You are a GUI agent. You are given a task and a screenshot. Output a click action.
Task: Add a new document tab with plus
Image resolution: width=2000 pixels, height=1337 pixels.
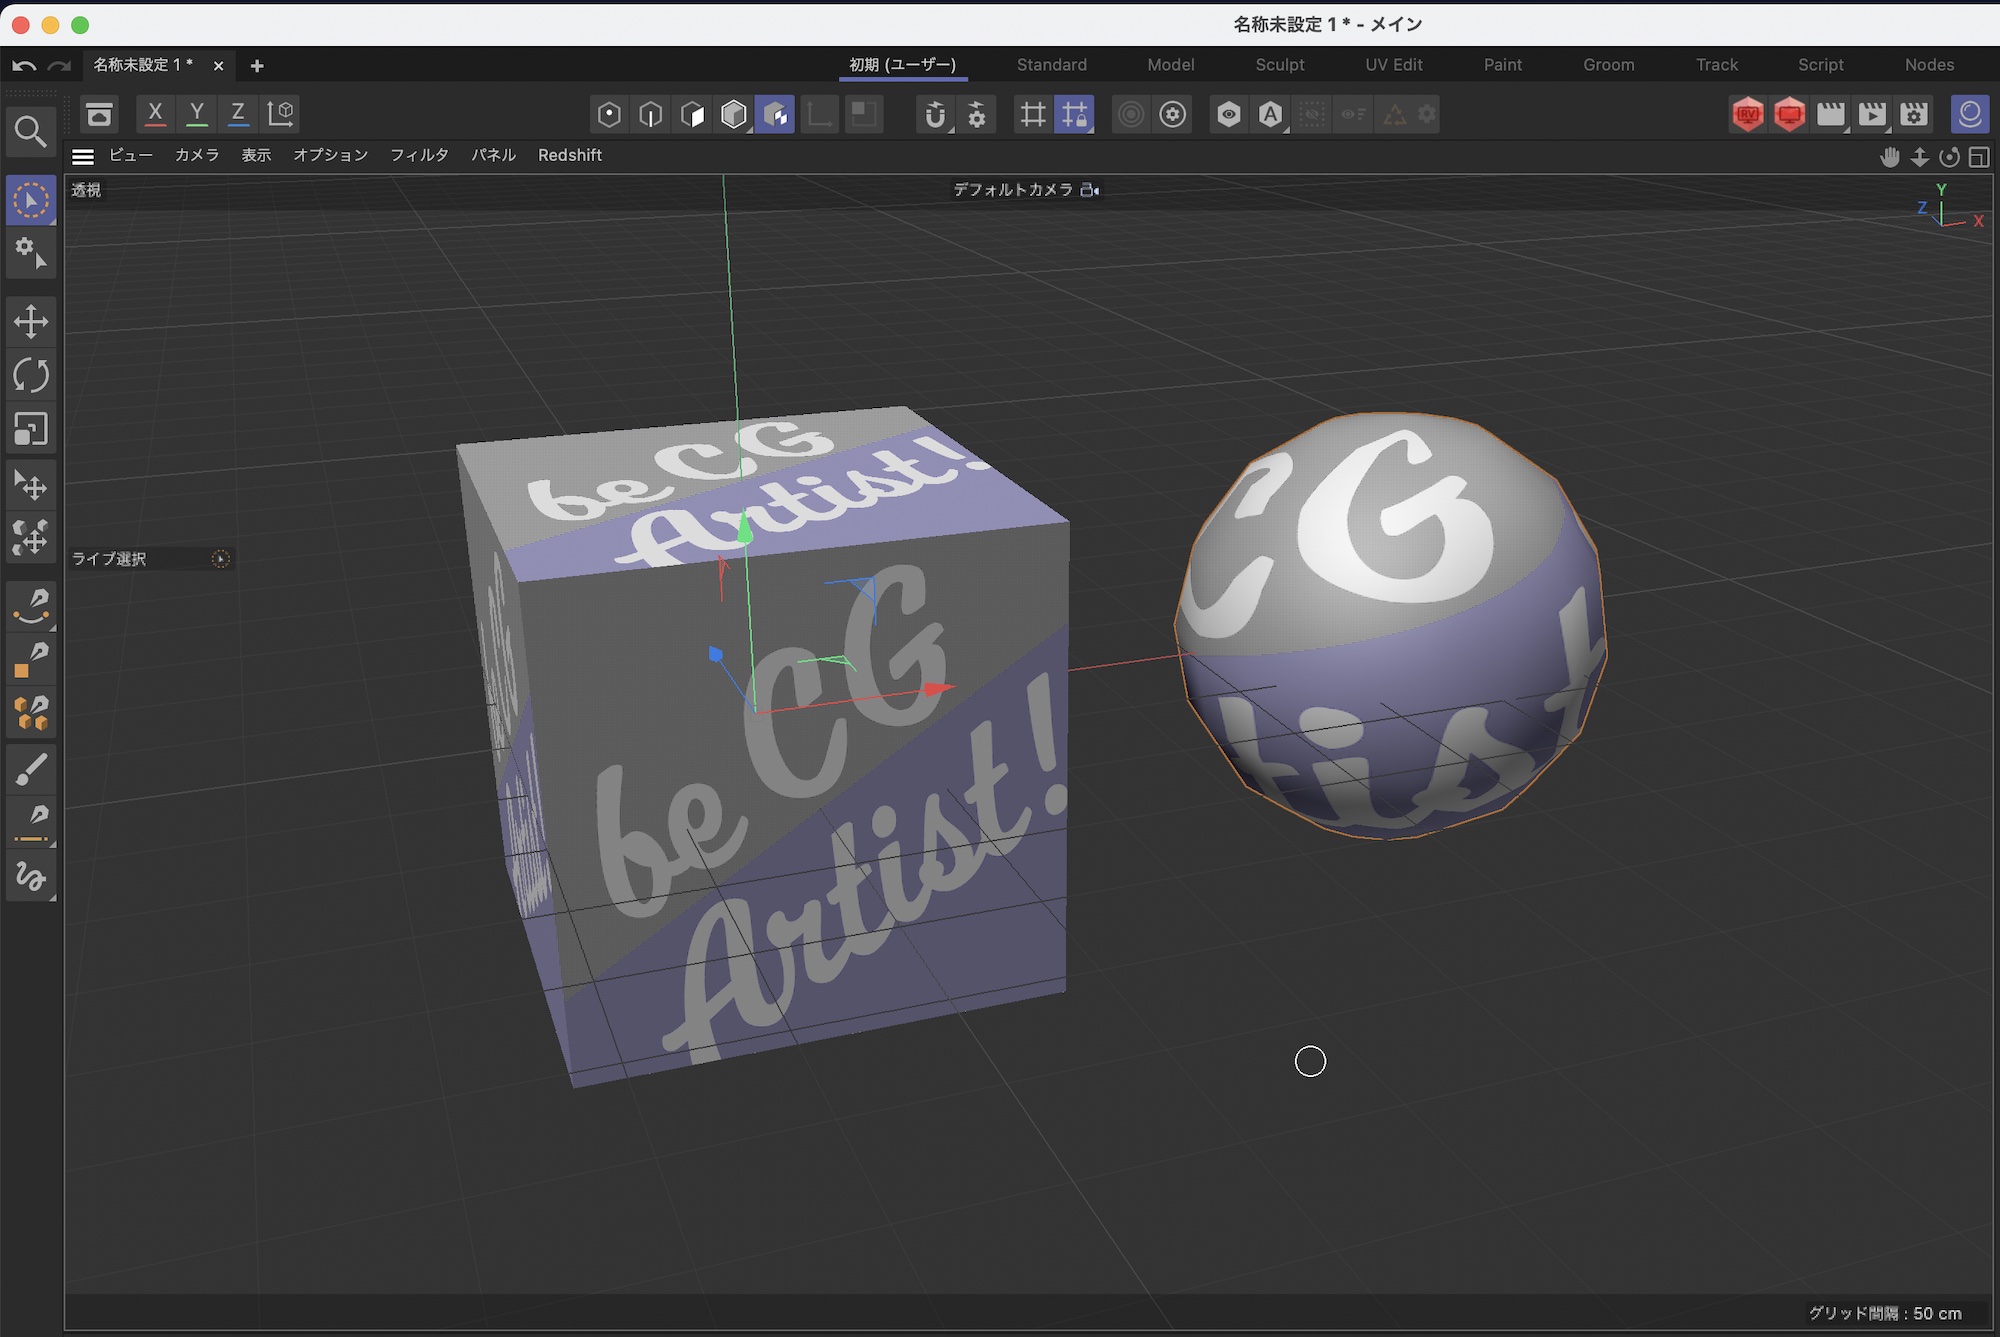tap(257, 66)
